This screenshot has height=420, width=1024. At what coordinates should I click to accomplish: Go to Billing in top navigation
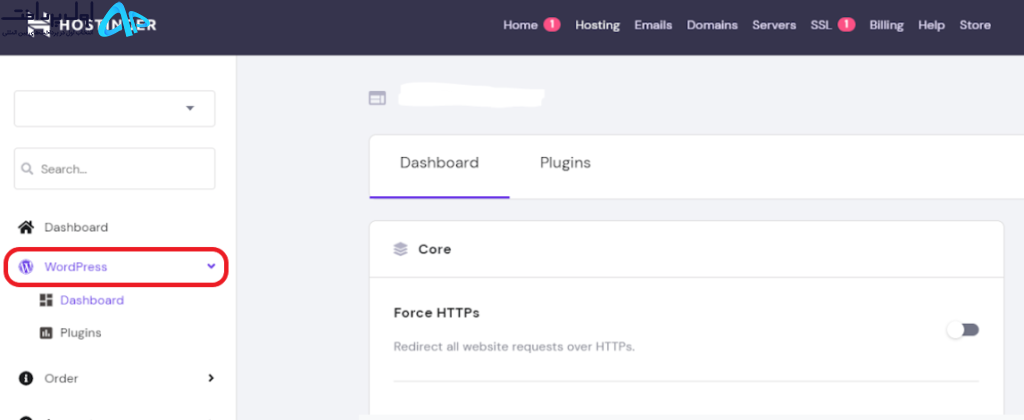tap(886, 25)
